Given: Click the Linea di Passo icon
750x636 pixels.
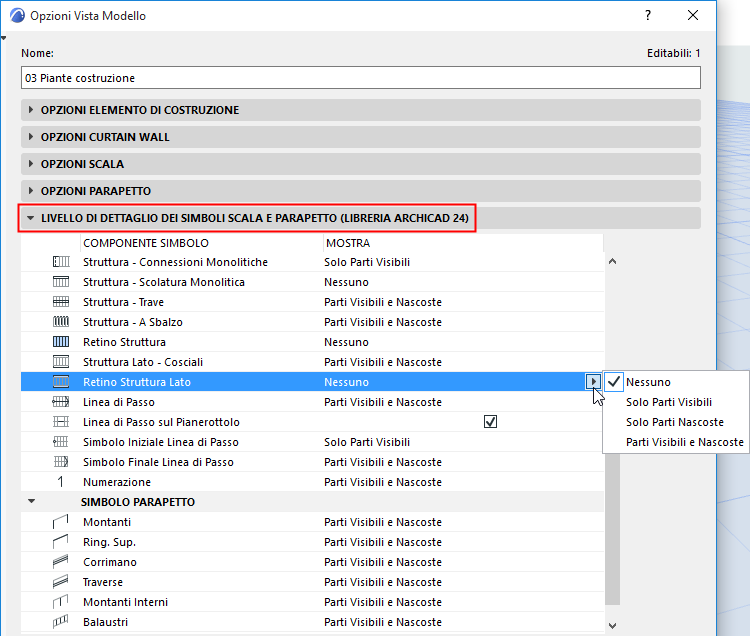Looking at the screenshot, I should coord(61,402).
